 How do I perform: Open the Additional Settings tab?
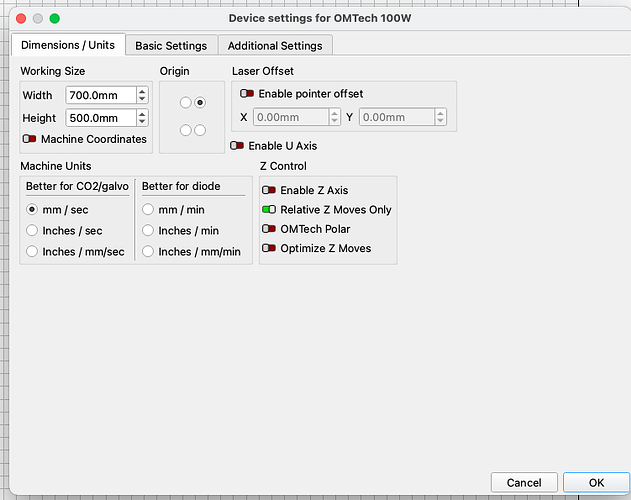click(275, 46)
